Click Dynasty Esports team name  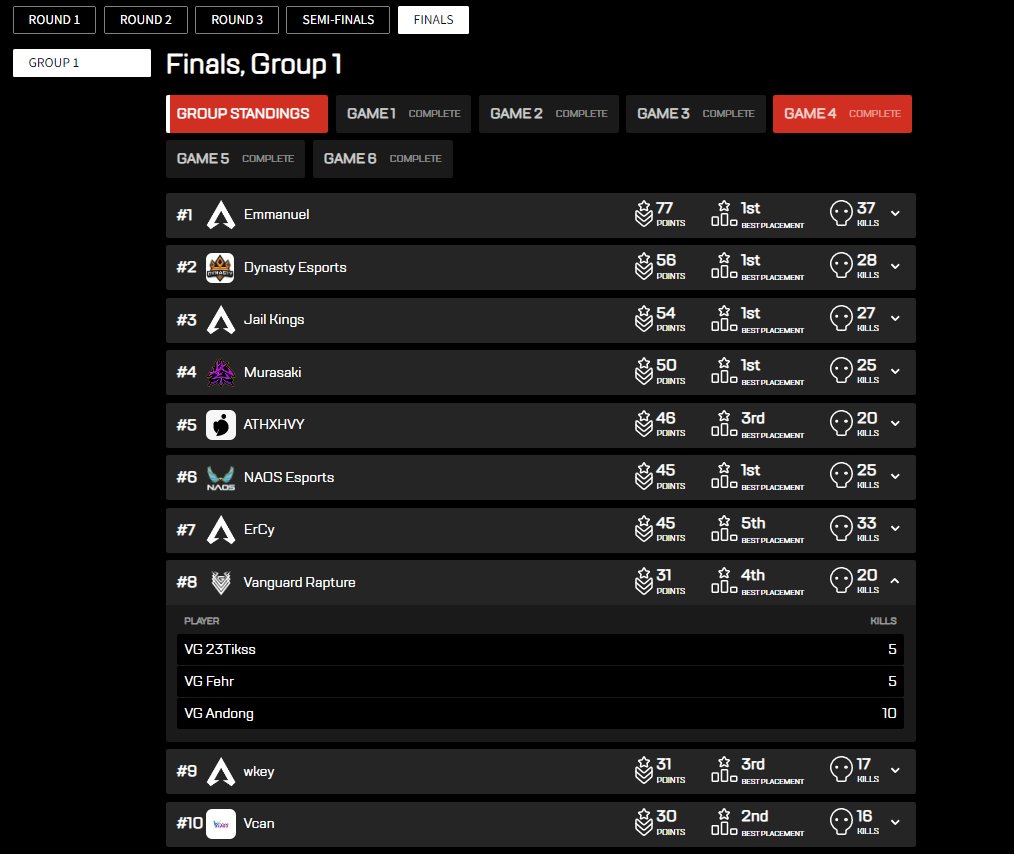(x=295, y=268)
